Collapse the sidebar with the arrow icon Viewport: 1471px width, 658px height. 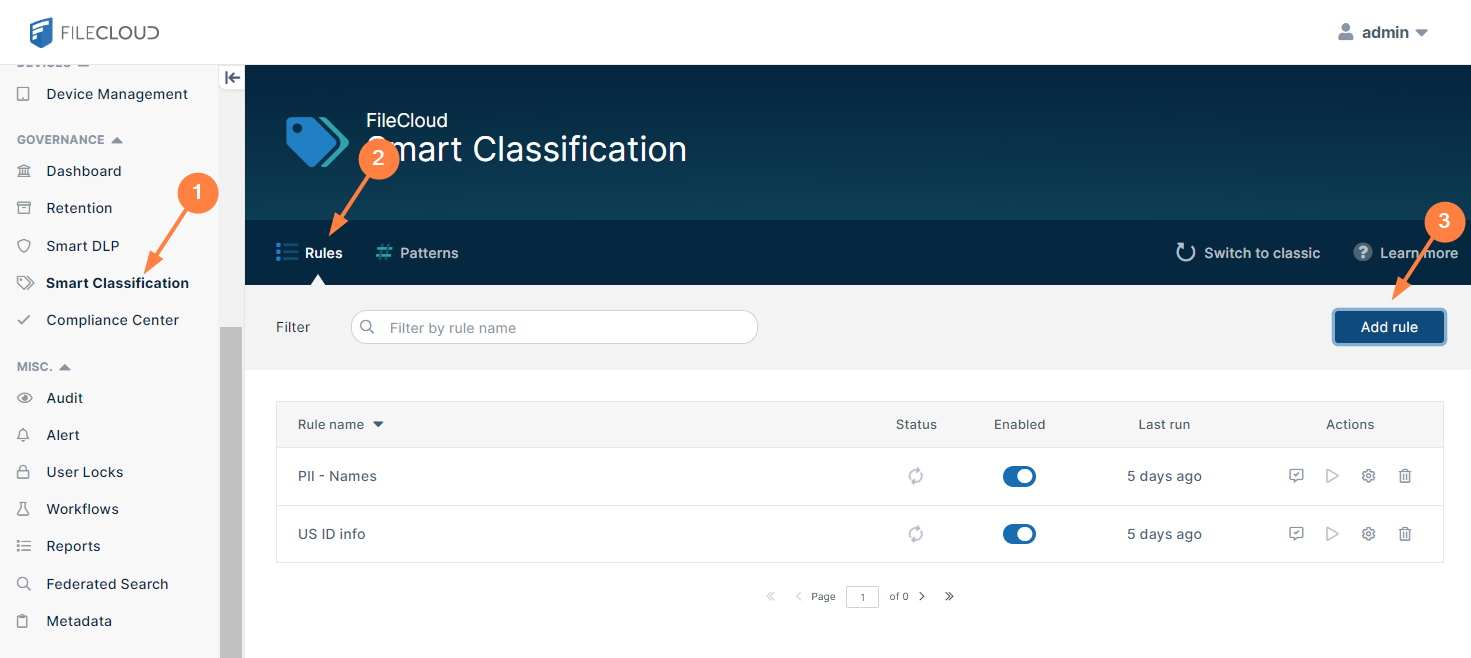coord(232,77)
